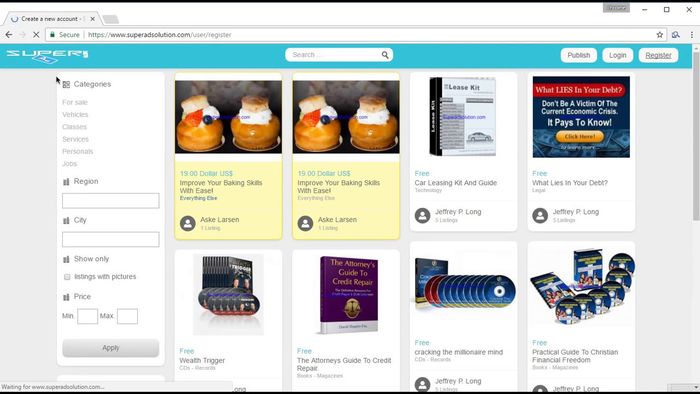Image resolution: width=700 pixels, height=394 pixels.
Task: Click the Publish button
Action: click(x=579, y=55)
